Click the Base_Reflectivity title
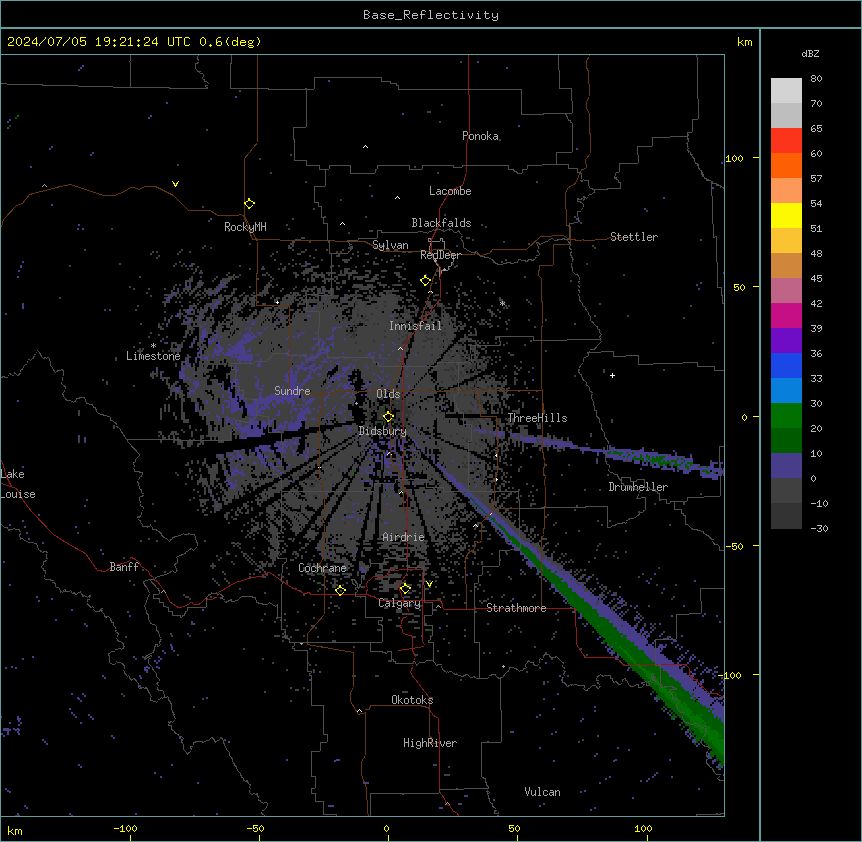This screenshot has width=862, height=842. (431, 15)
